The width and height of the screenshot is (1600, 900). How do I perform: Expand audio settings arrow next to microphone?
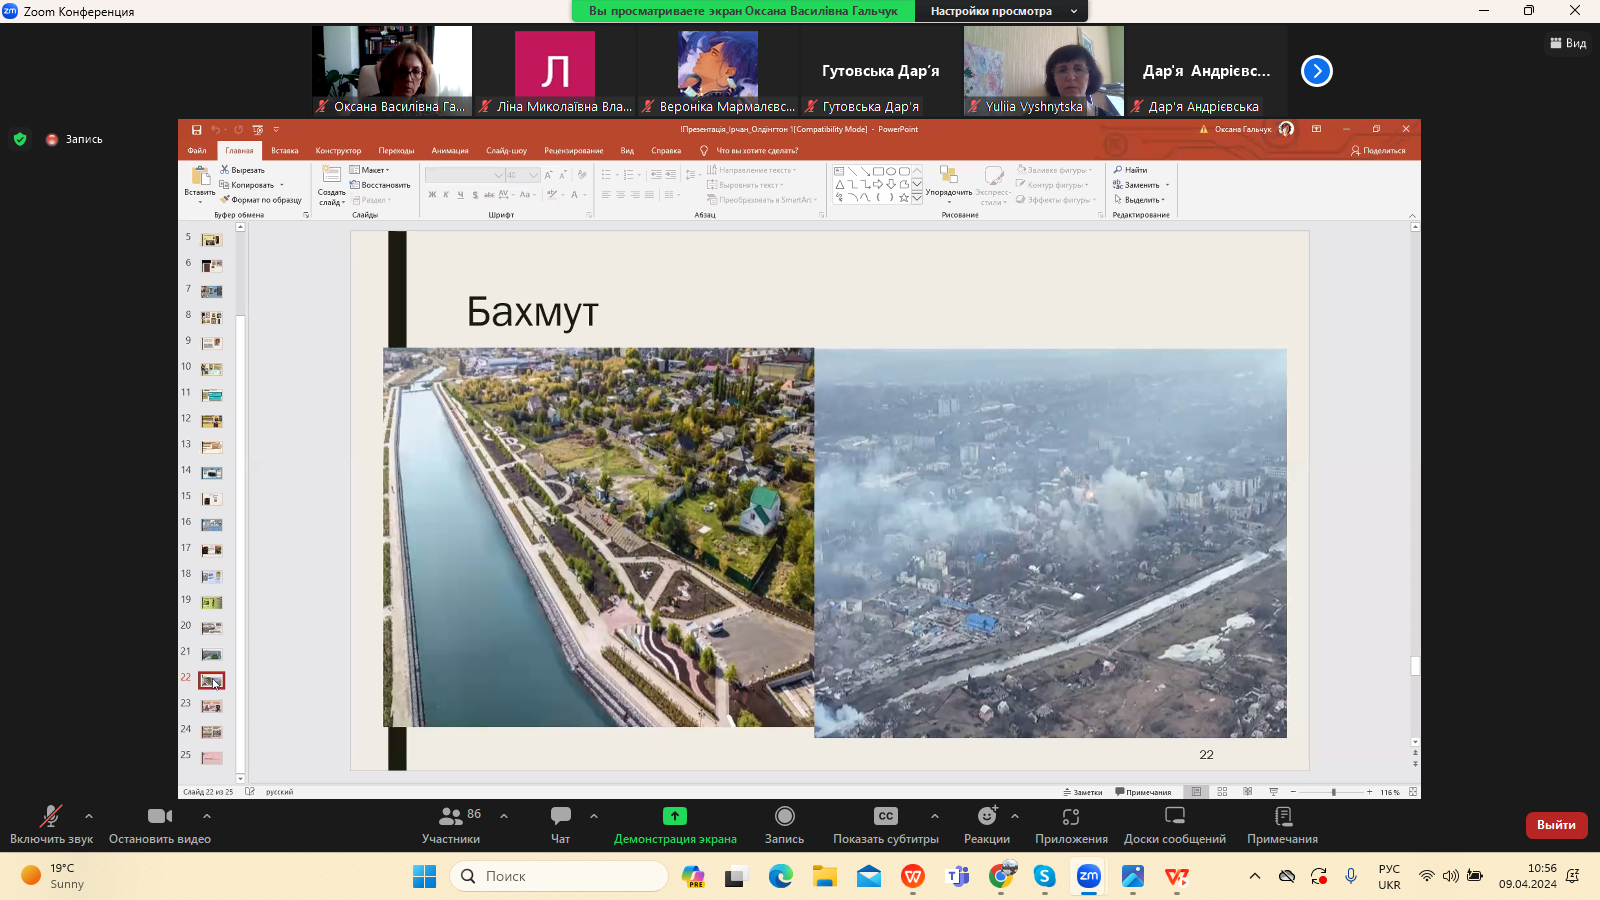click(x=89, y=816)
